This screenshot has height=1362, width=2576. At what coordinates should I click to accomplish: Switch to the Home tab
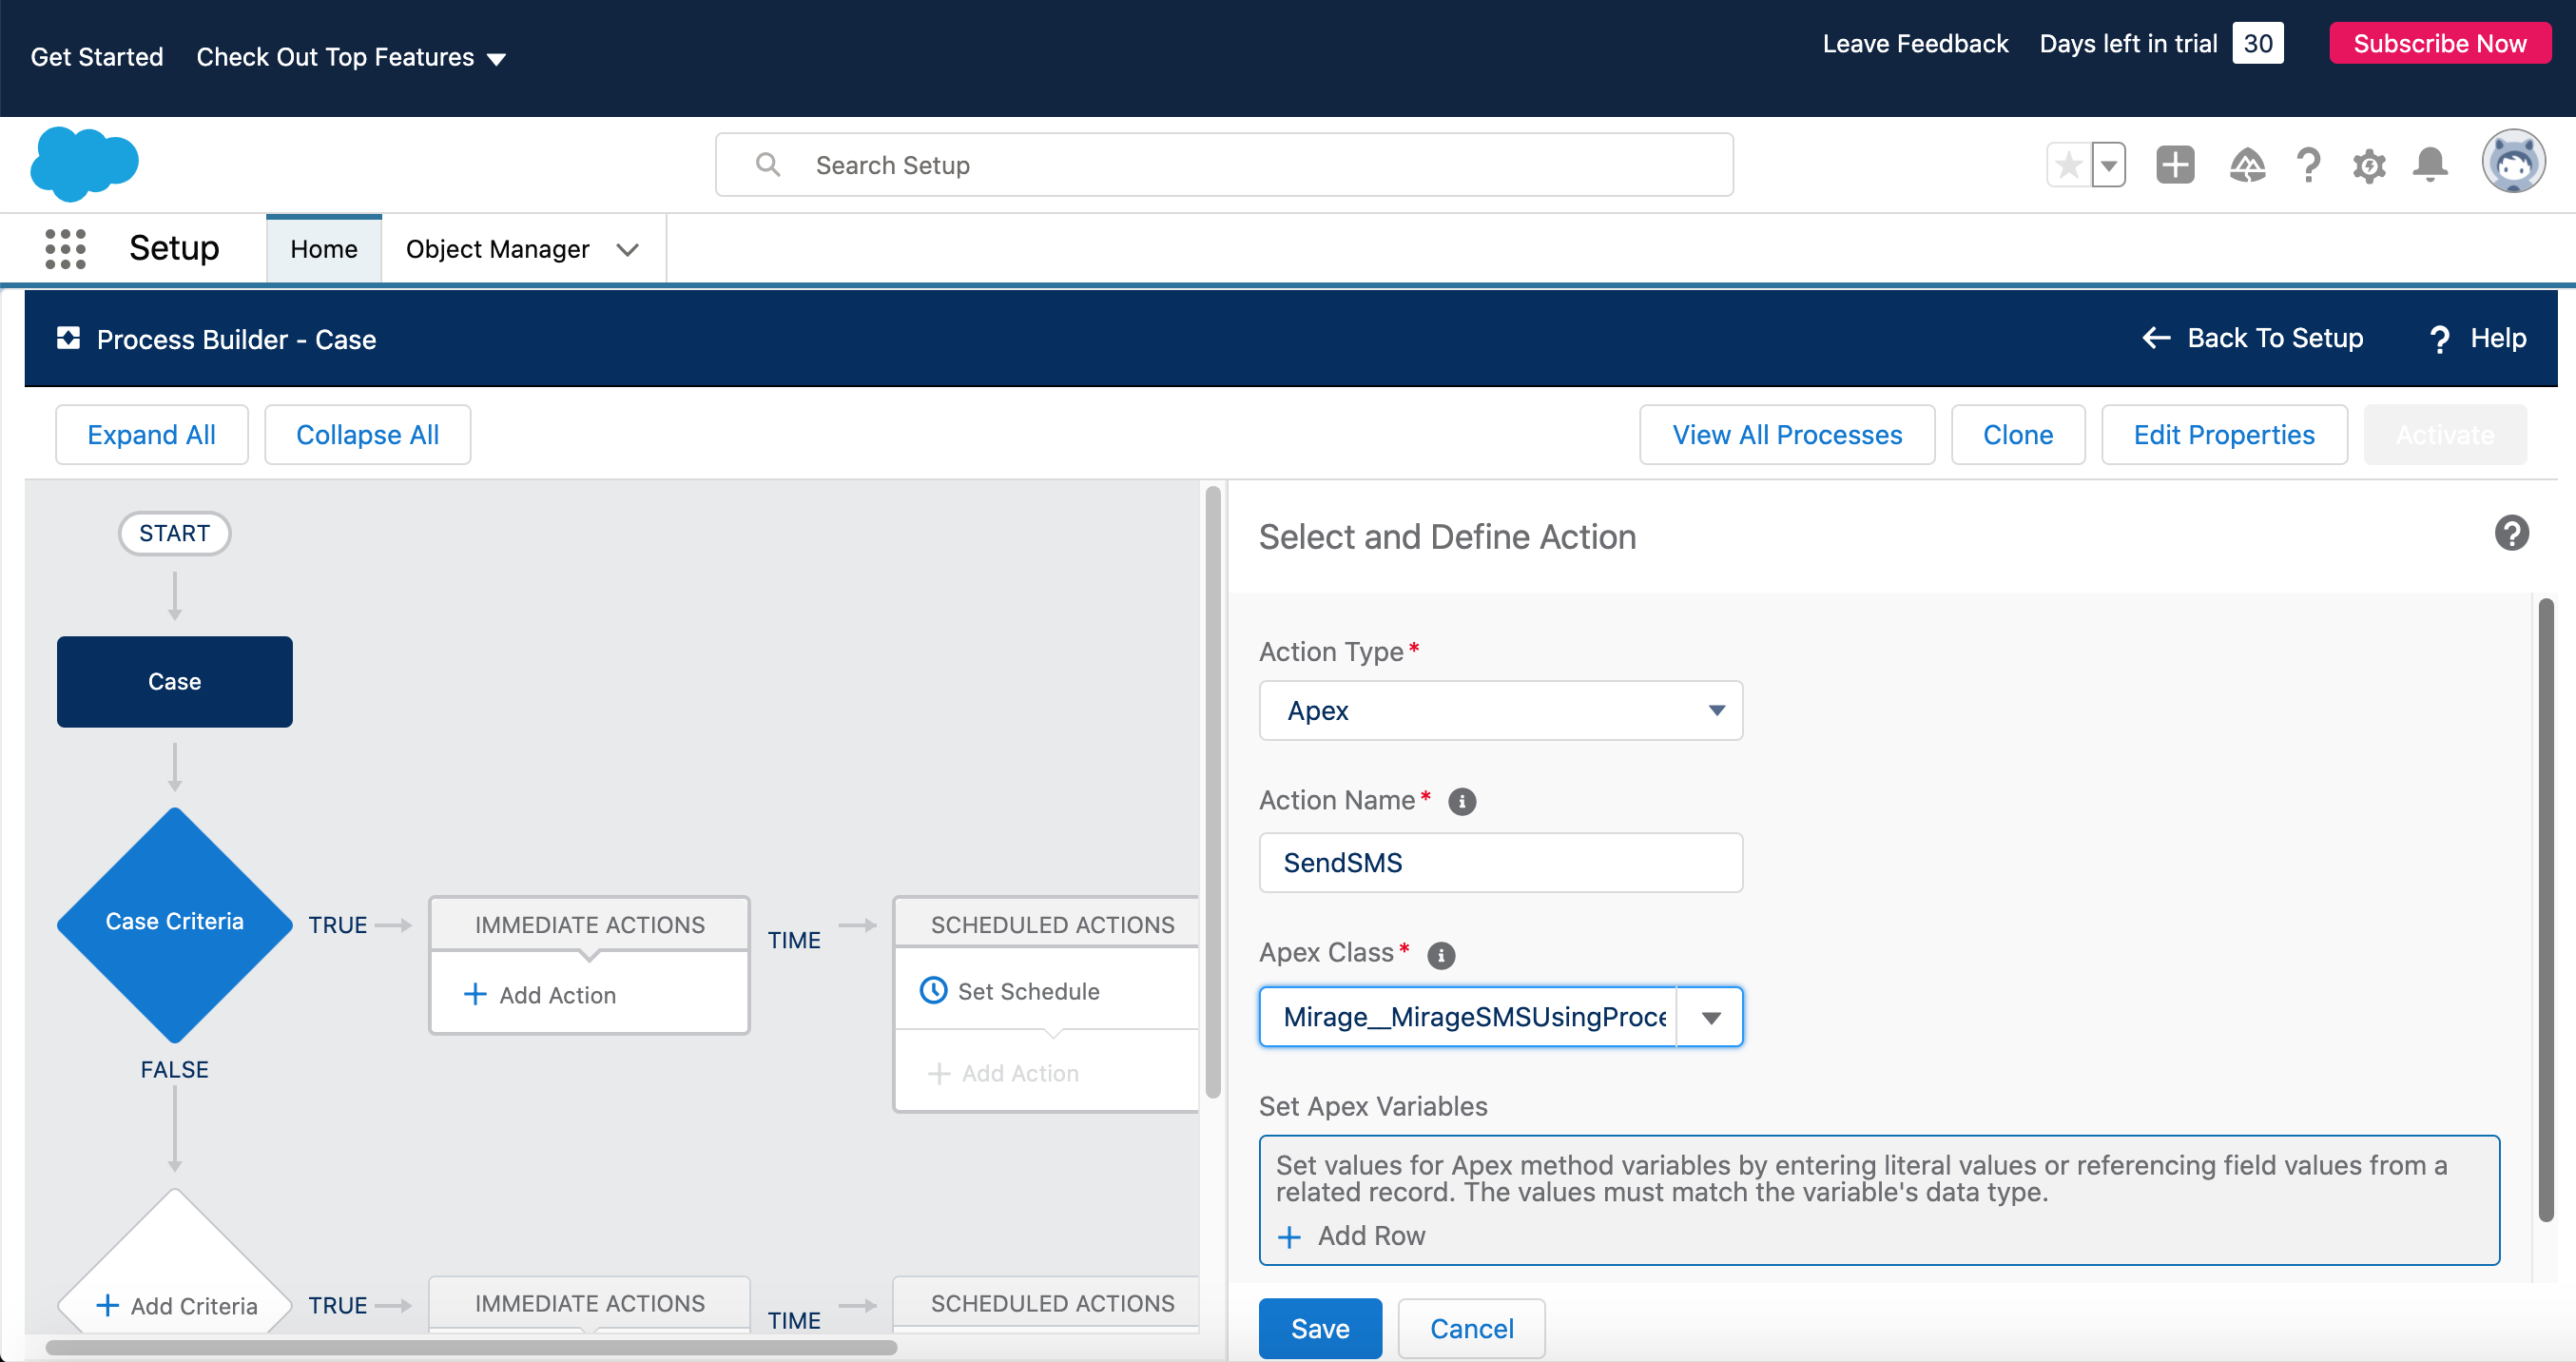(324, 249)
